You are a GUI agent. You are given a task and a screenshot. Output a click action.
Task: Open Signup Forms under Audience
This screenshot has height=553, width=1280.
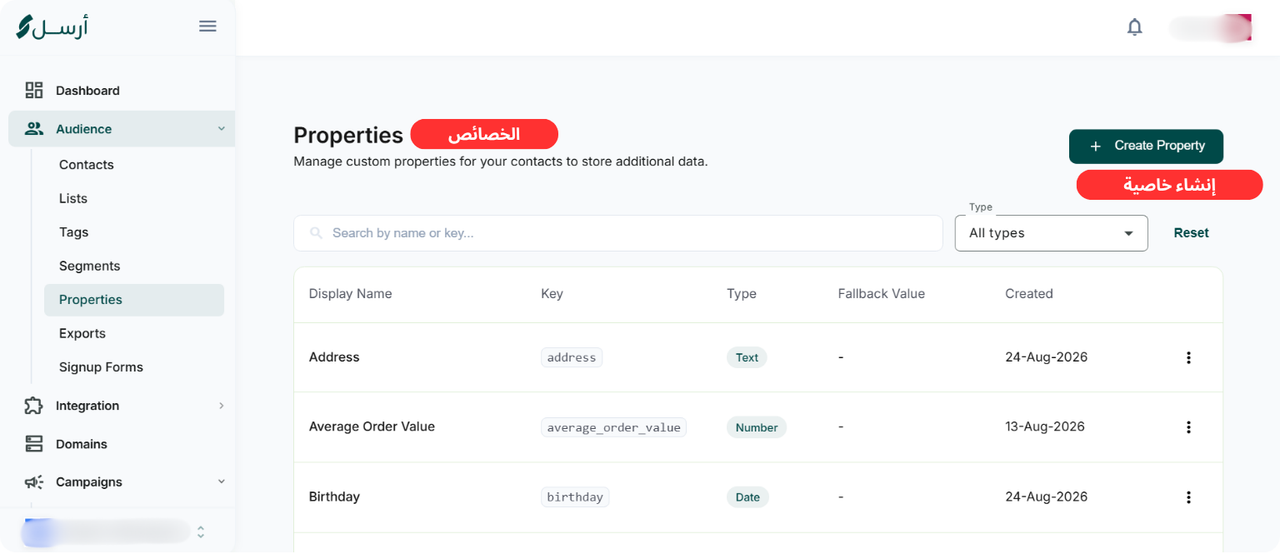(101, 367)
